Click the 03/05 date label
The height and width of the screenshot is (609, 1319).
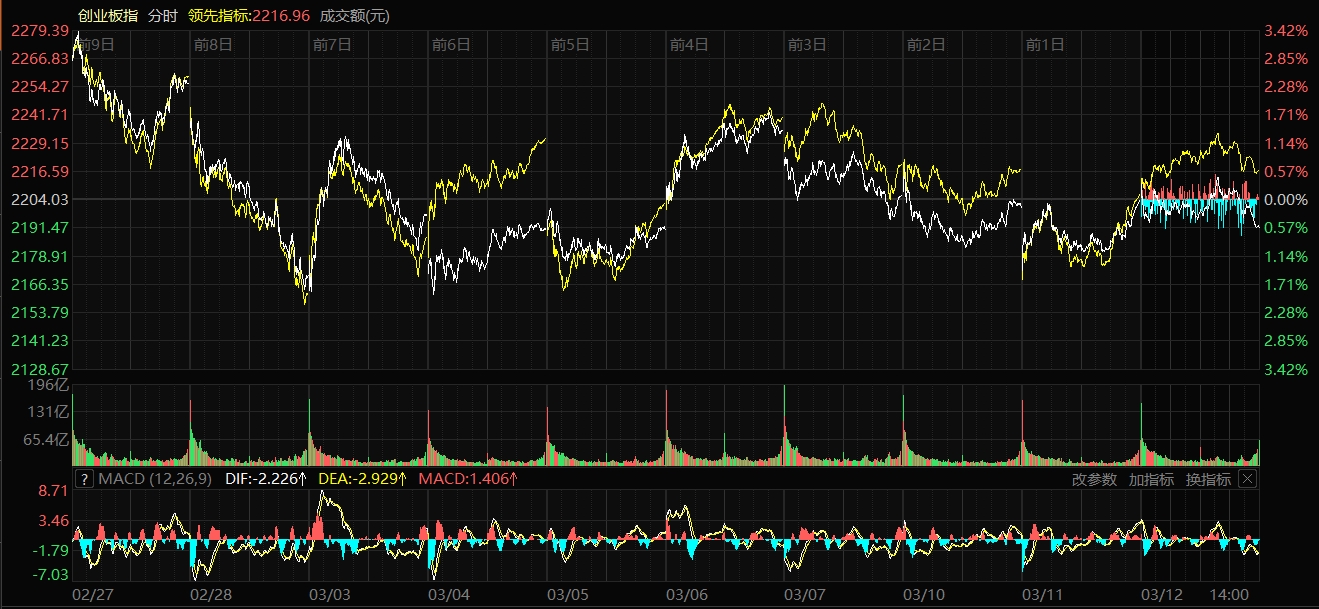pos(568,594)
